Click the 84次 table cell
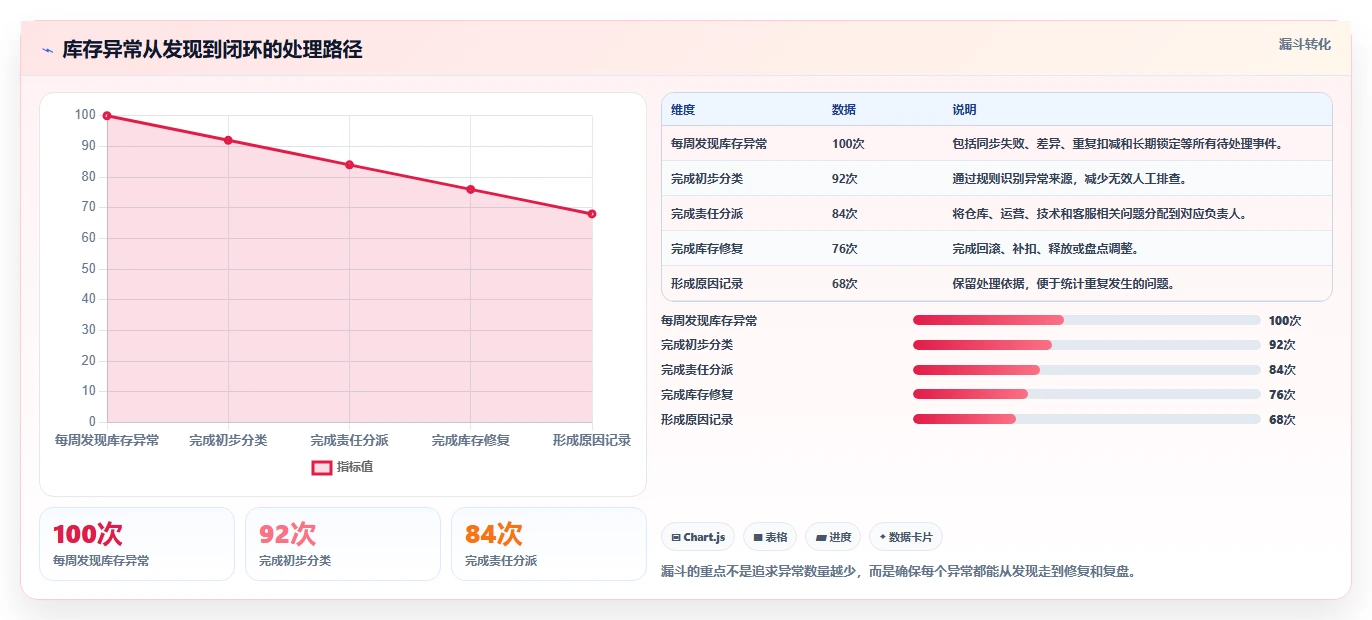Viewport: 1372px width, 620px height. pos(882,213)
